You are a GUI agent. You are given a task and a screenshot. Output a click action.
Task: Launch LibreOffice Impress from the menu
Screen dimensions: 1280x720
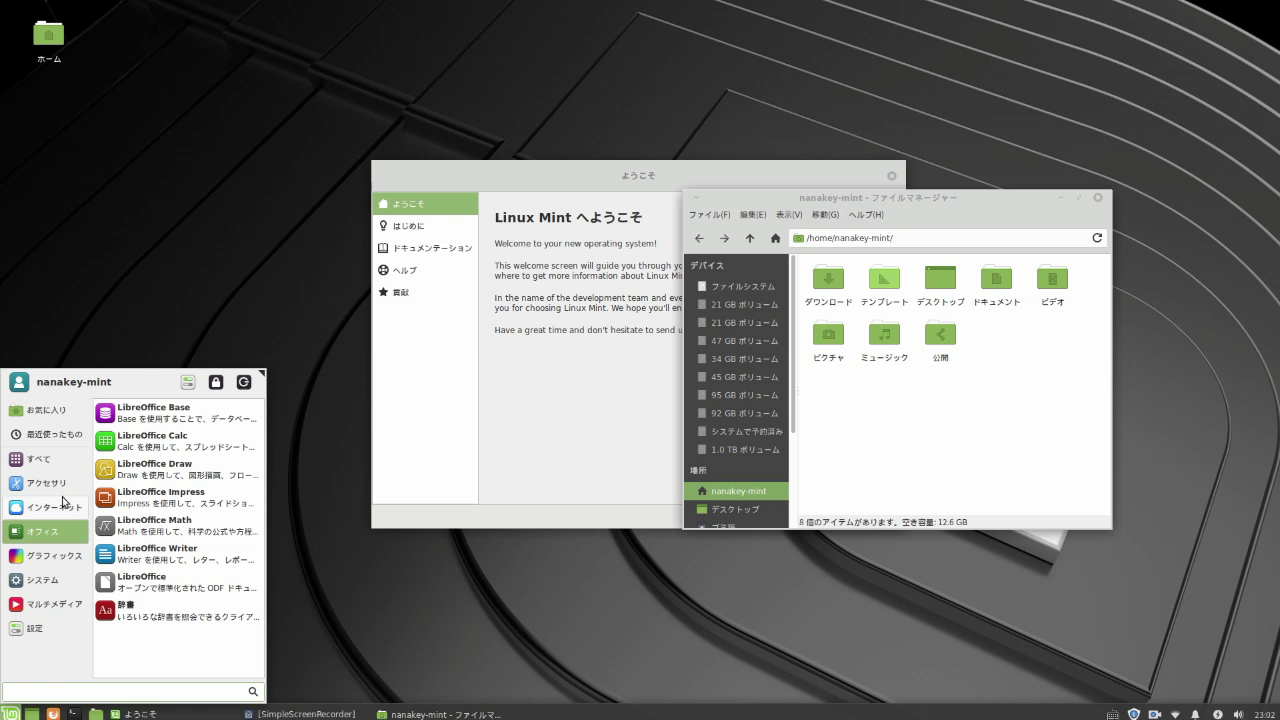click(x=178, y=497)
